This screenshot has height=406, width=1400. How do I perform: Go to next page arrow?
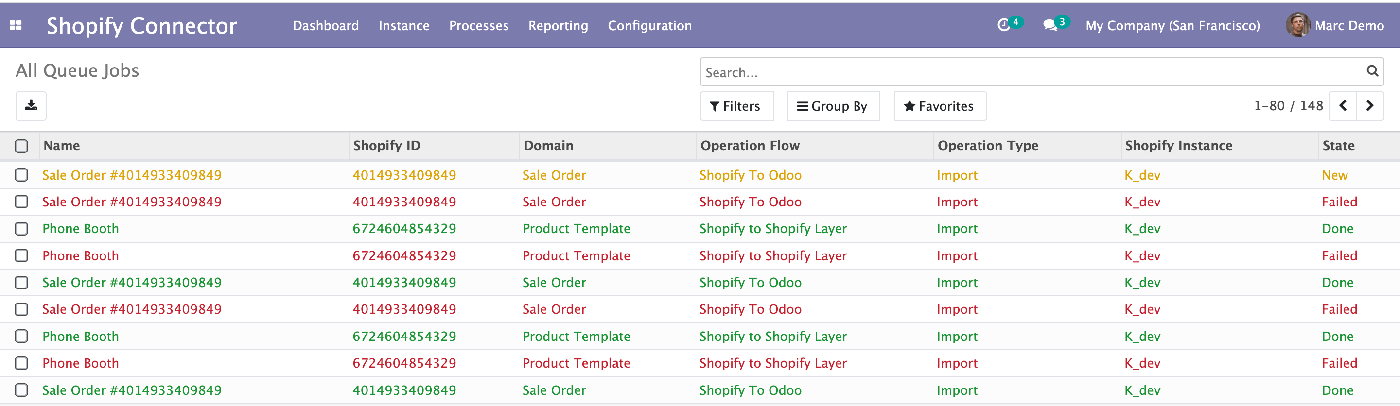[1370, 105]
